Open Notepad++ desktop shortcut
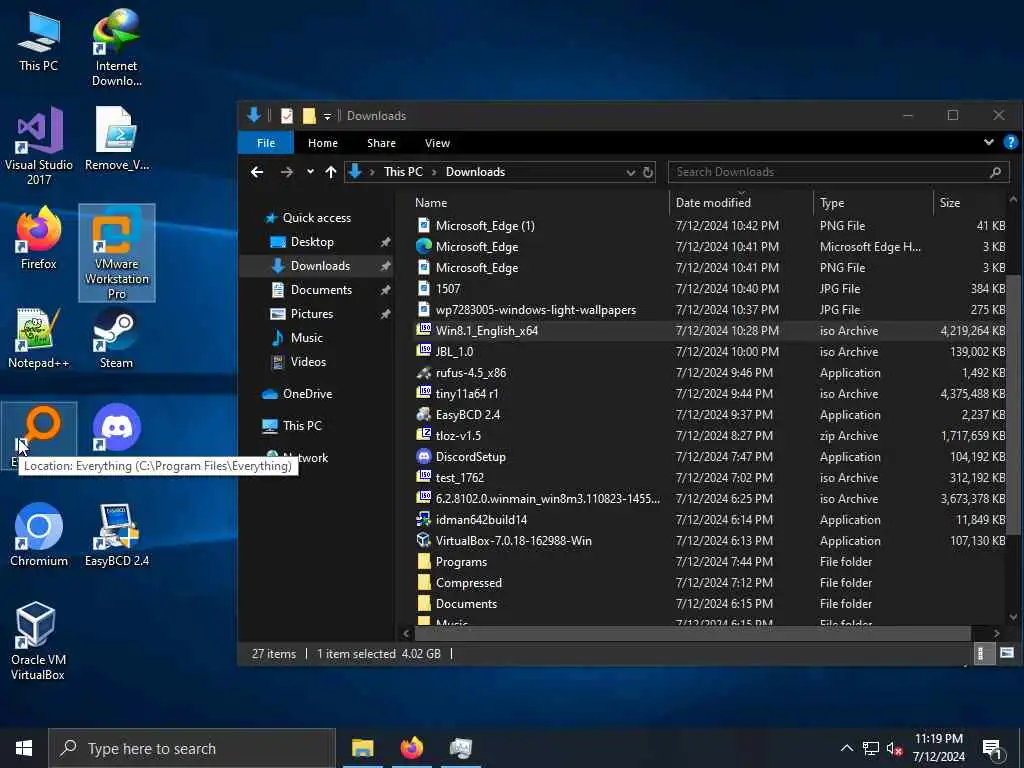The image size is (1024, 768). pyautogui.click(x=39, y=337)
